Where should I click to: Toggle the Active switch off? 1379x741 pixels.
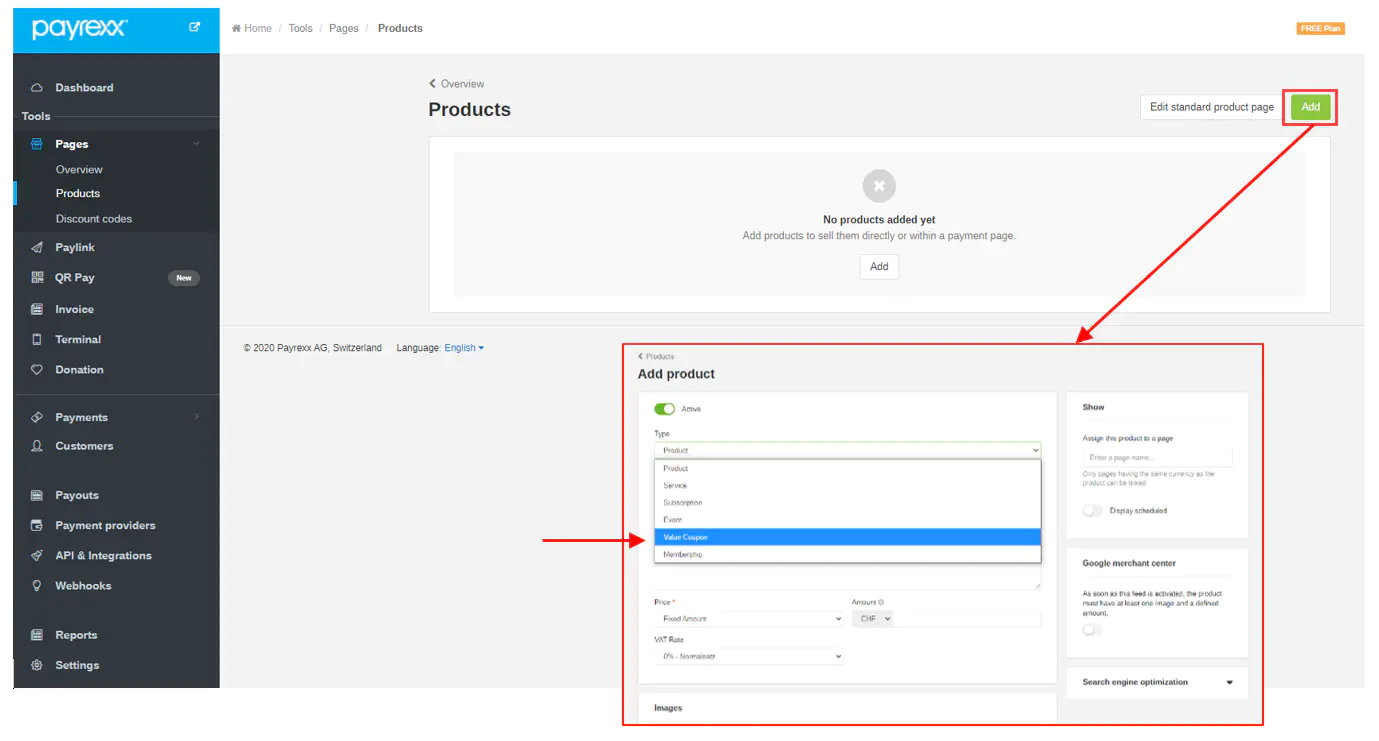tap(664, 409)
